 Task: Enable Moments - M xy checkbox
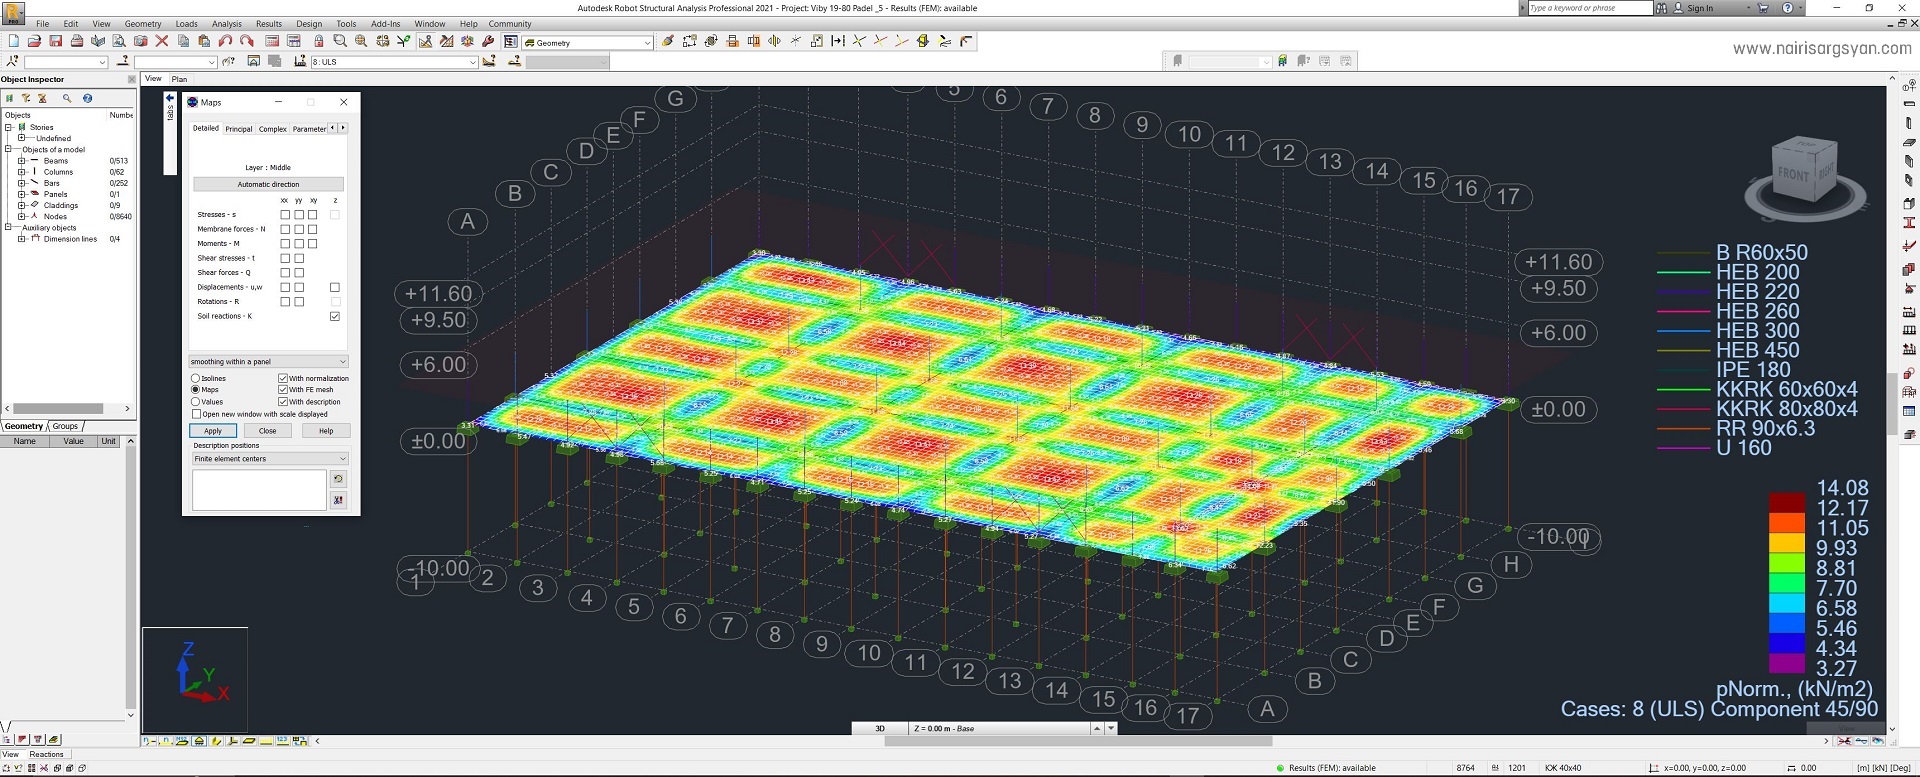pos(313,243)
